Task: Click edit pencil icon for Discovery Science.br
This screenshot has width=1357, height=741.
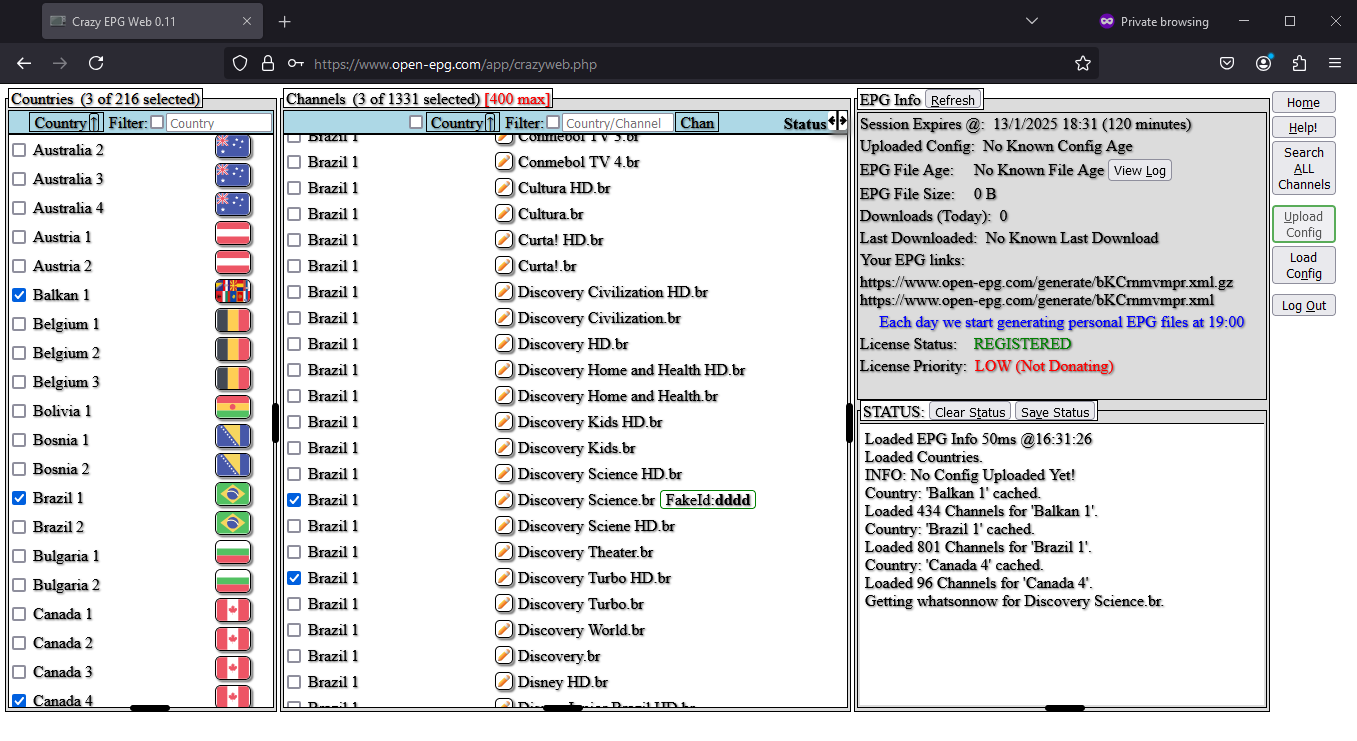Action: (x=505, y=500)
